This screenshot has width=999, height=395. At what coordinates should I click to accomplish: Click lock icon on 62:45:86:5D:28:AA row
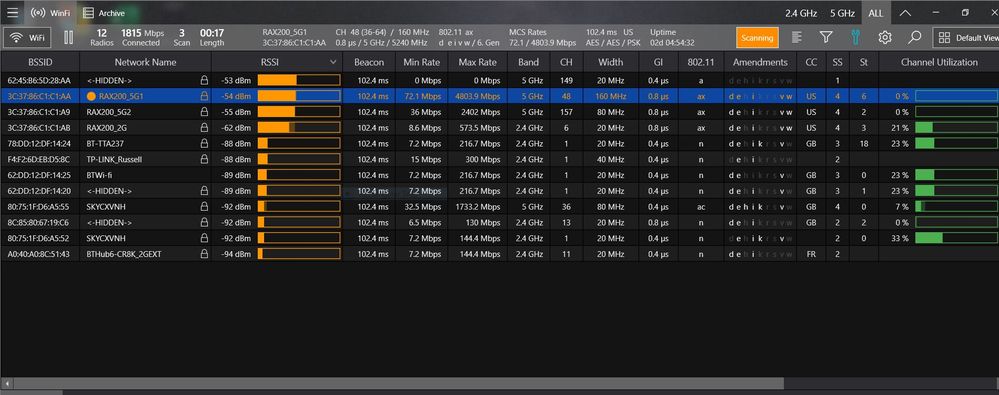[204, 80]
